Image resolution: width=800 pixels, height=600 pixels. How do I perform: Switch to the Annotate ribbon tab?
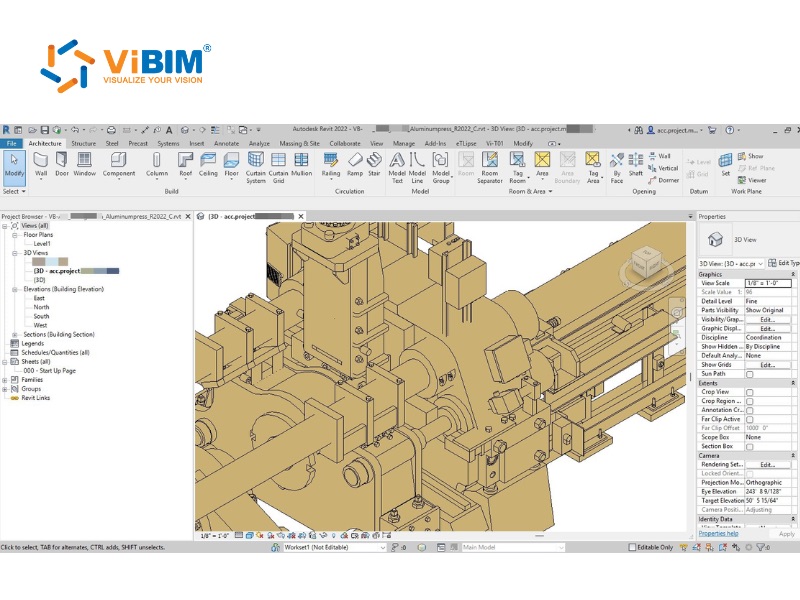click(x=227, y=143)
